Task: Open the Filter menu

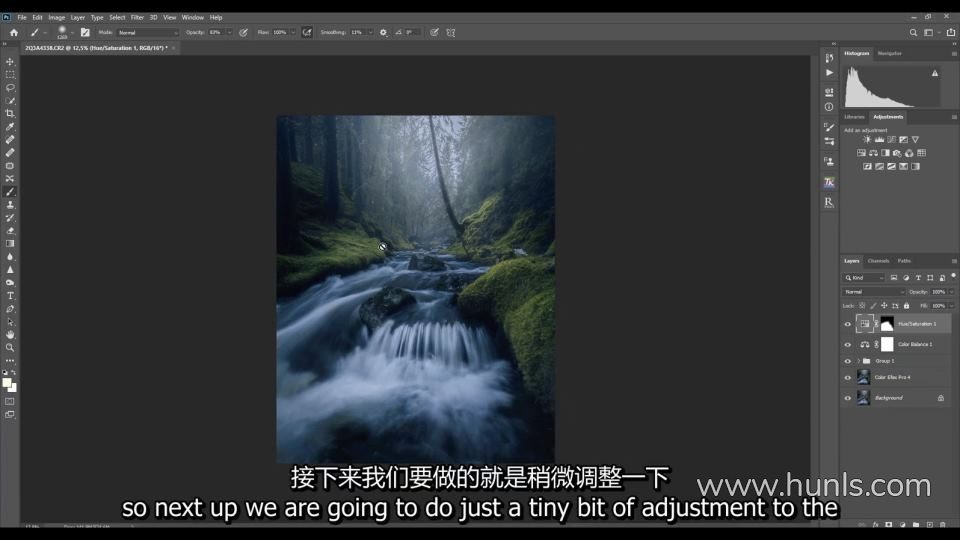Action: pos(137,18)
